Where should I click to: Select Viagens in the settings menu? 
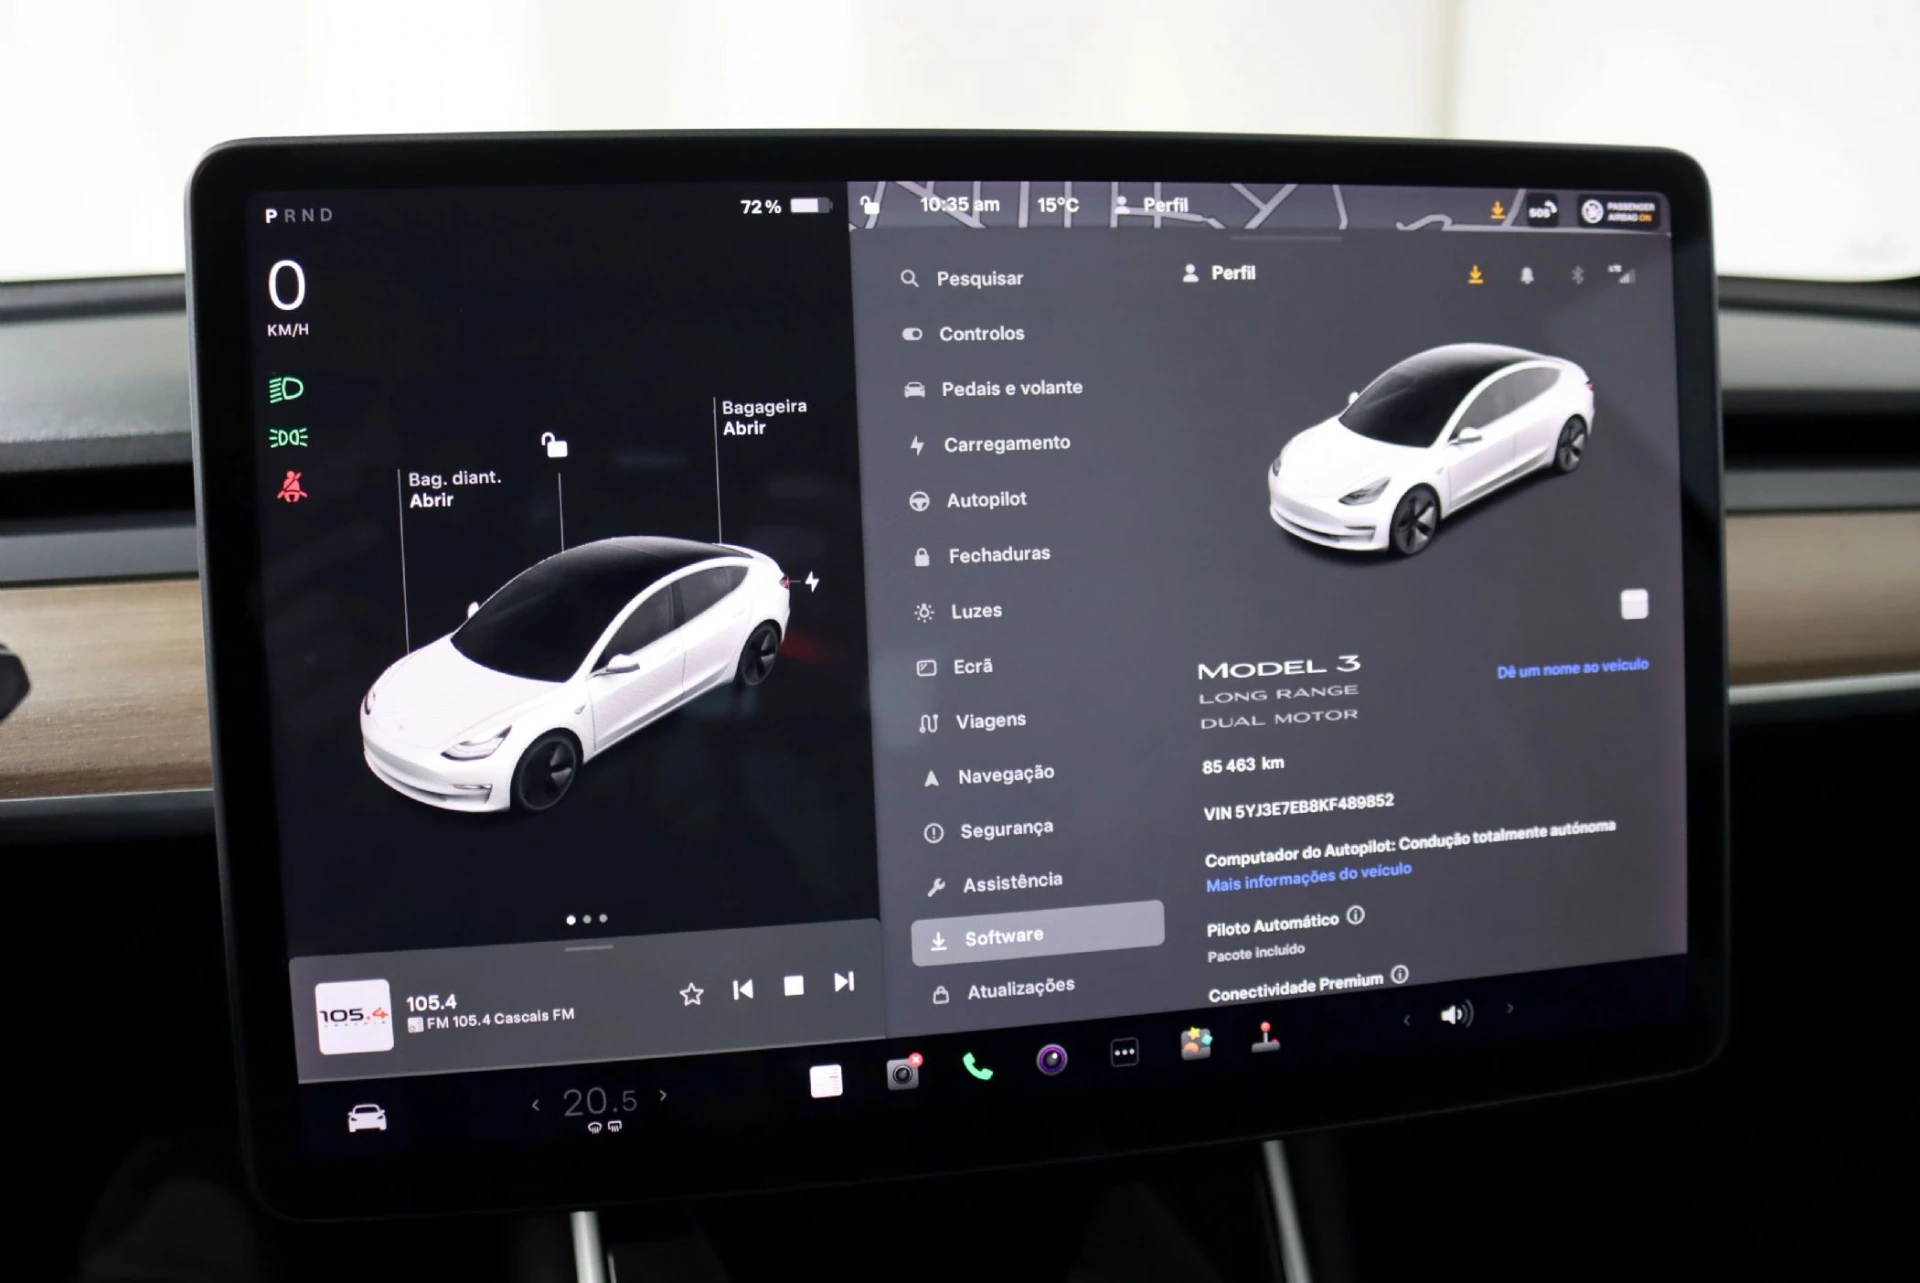(973, 721)
